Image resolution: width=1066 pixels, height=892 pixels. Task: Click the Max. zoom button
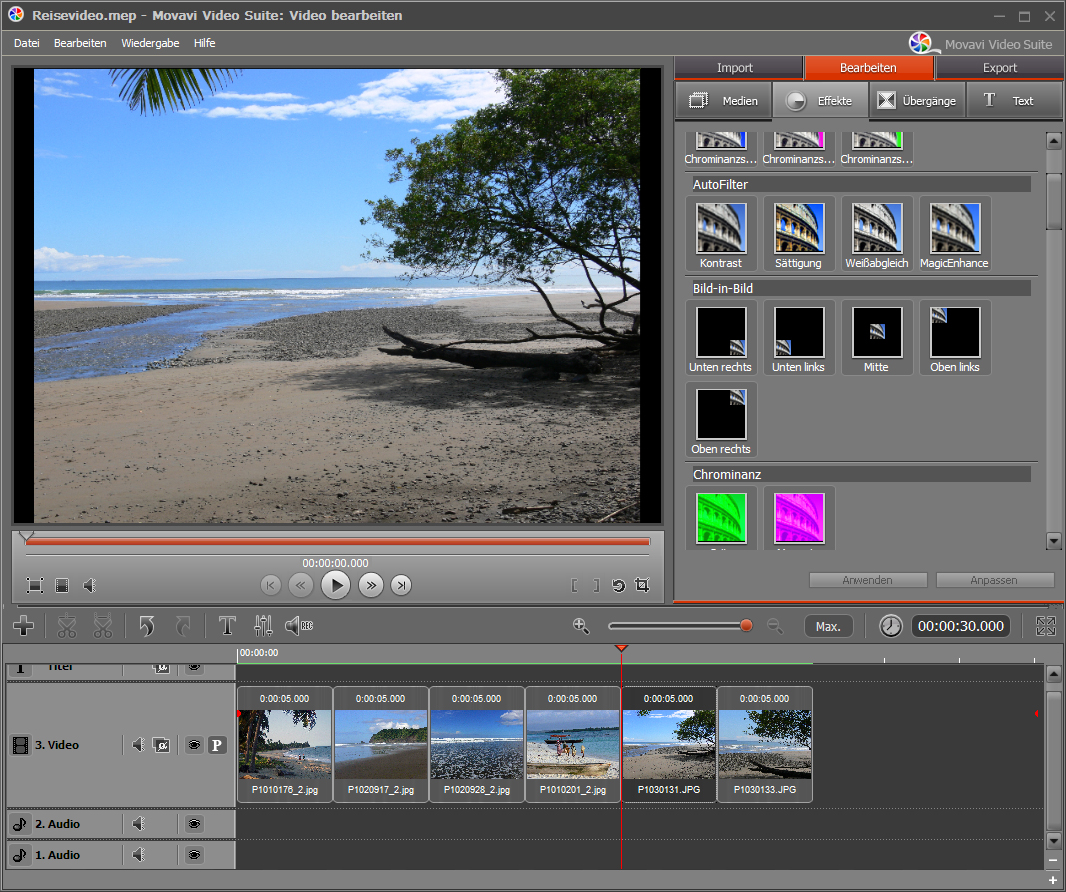828,627
